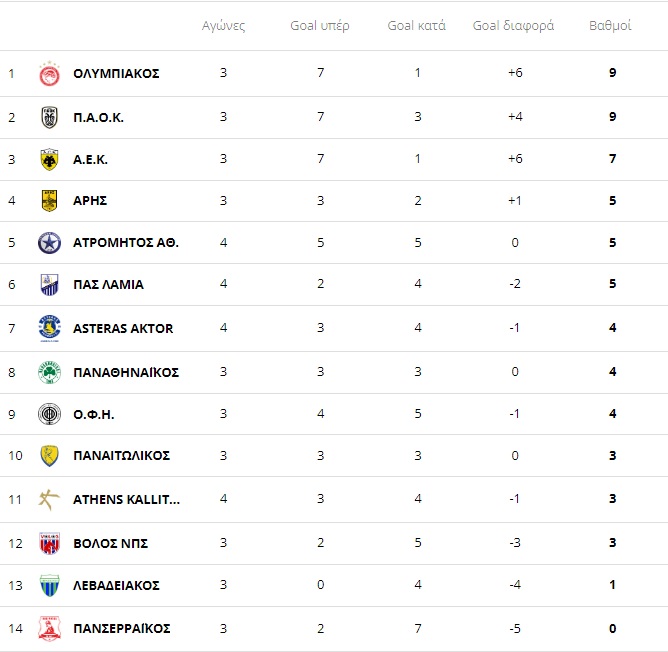Image resolution: width=668 pixels, height=652 pixels.
Task: Sort by Goal υπέρ column header
Action: click(320, 26)
